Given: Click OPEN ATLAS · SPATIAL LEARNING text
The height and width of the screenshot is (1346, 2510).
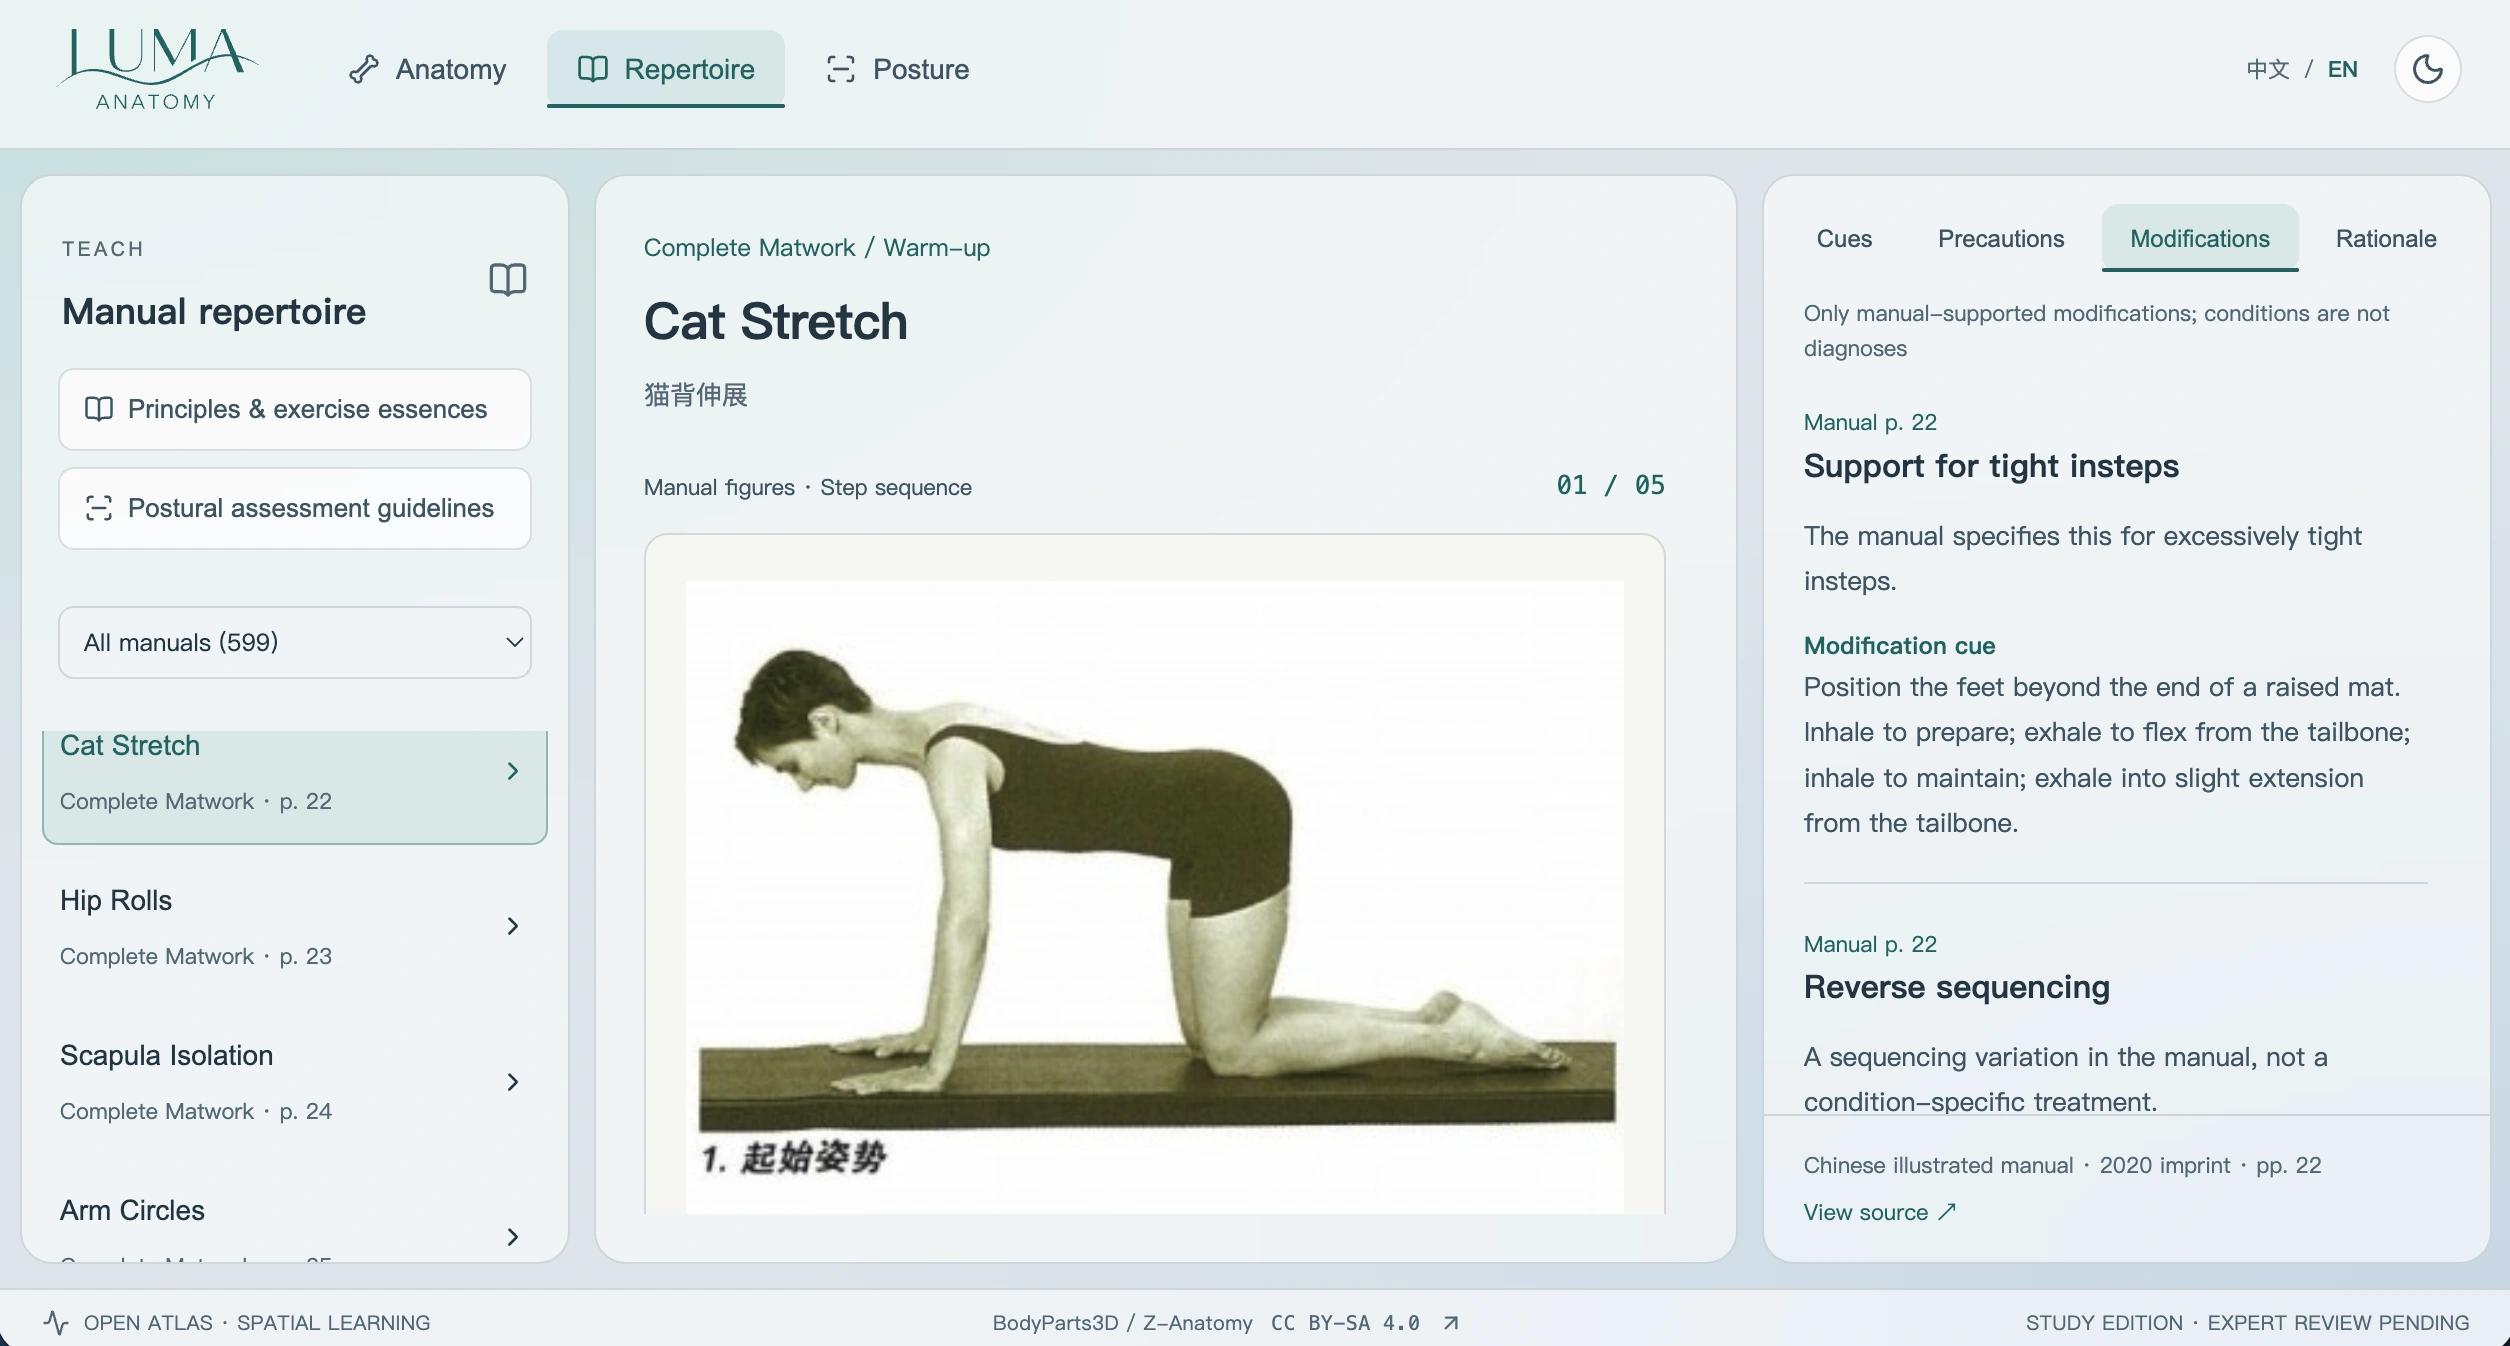Looking at the screenshot, I should [256, 1323].
